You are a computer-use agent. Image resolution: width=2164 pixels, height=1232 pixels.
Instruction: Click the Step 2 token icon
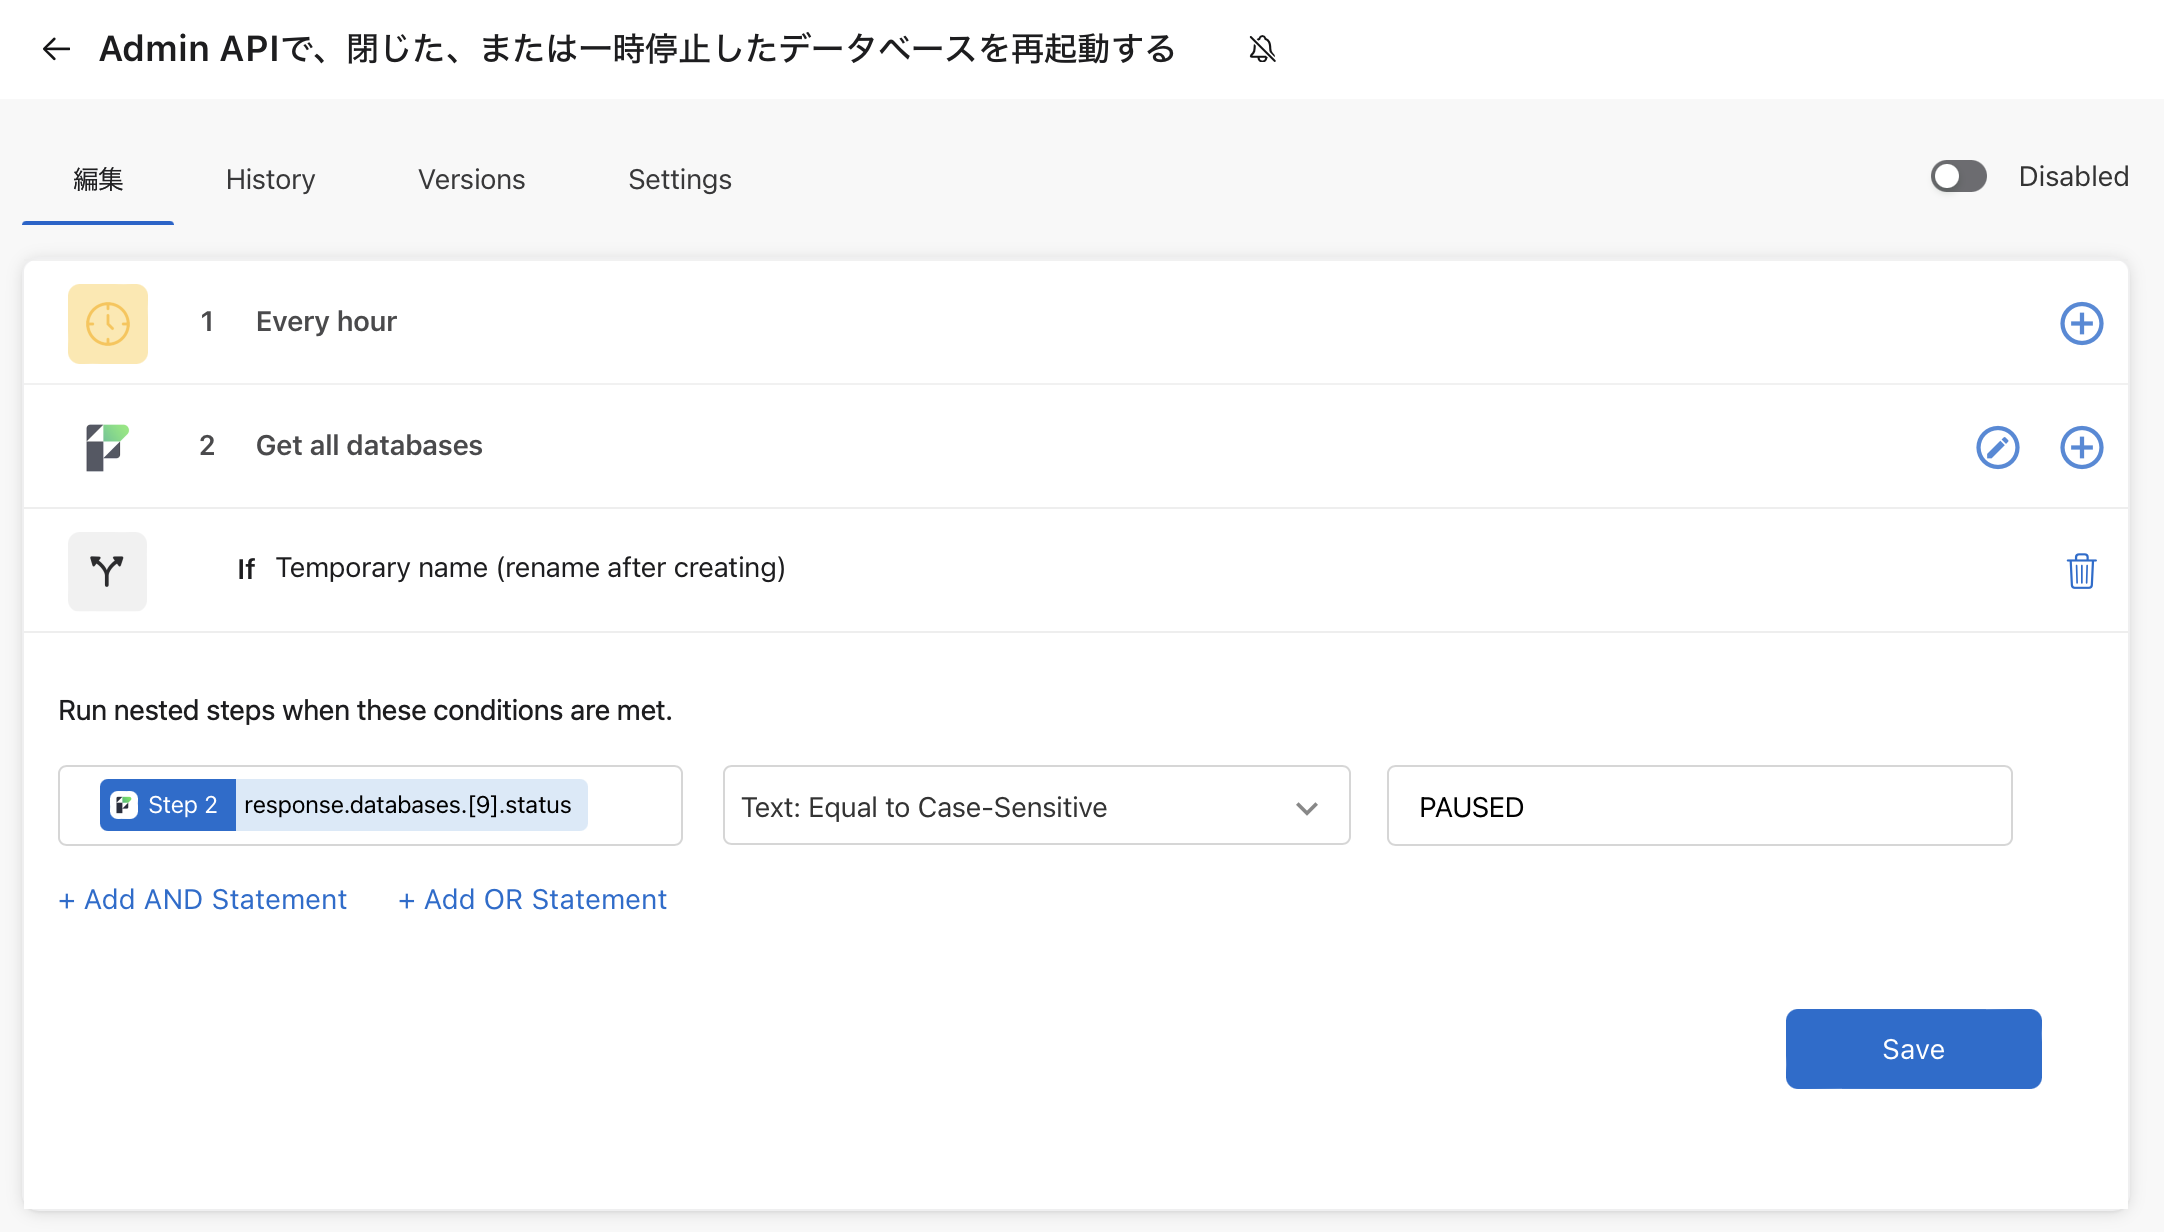[124, 805]
